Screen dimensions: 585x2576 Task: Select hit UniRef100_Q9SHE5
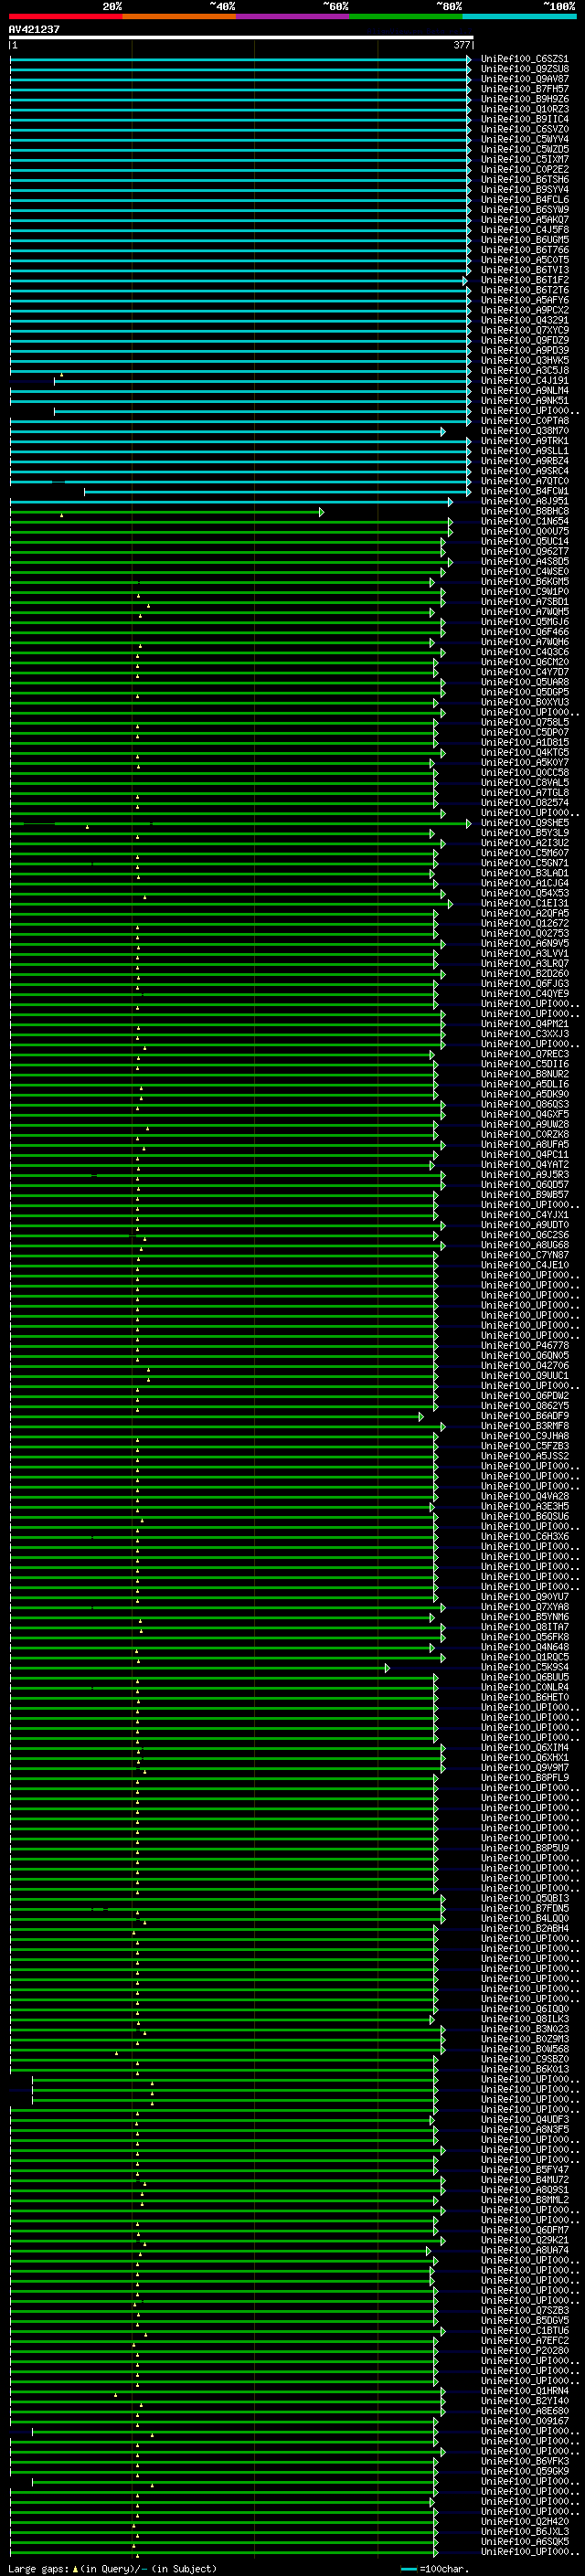point(524,822)
